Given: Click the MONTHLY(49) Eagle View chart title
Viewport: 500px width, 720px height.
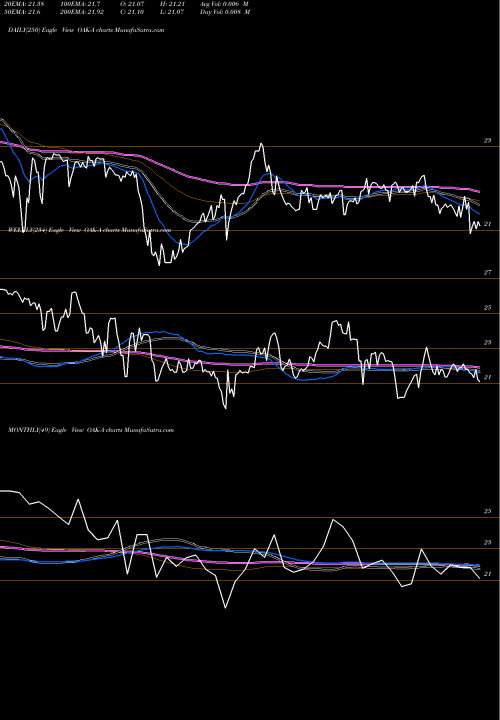Looking at the screenshot, I should tap(91, 430).
